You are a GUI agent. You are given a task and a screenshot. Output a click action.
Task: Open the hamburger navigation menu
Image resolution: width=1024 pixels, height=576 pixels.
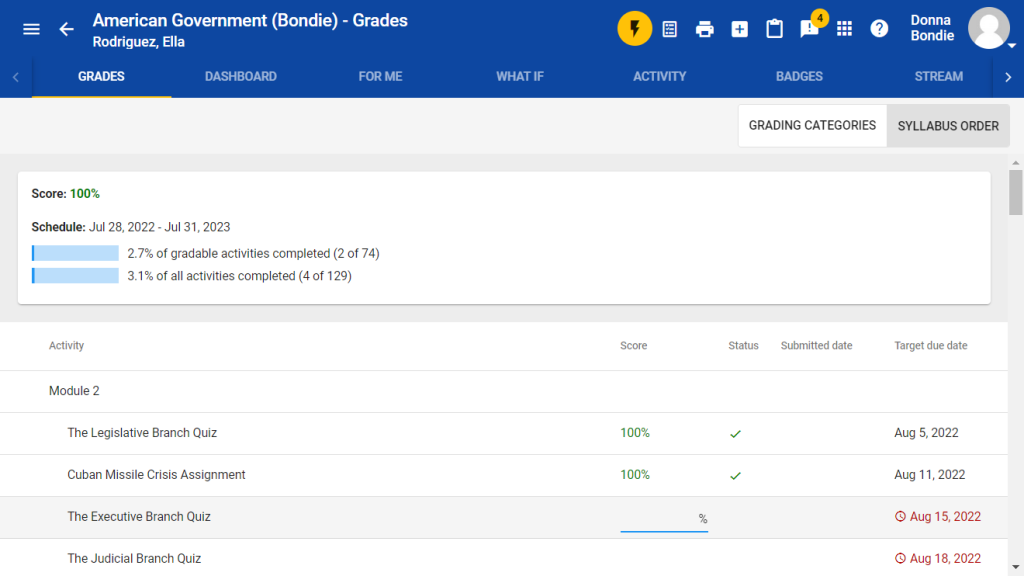(31, 29)
